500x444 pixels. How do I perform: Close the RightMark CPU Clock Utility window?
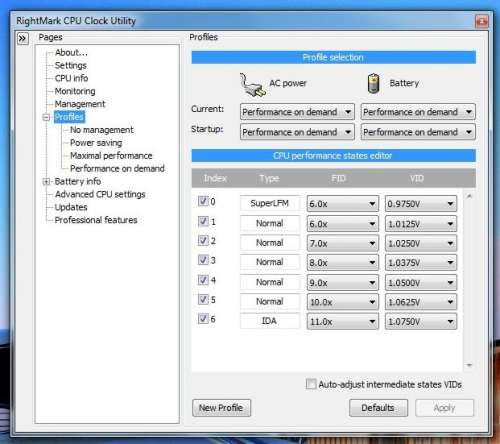(482, 21)
